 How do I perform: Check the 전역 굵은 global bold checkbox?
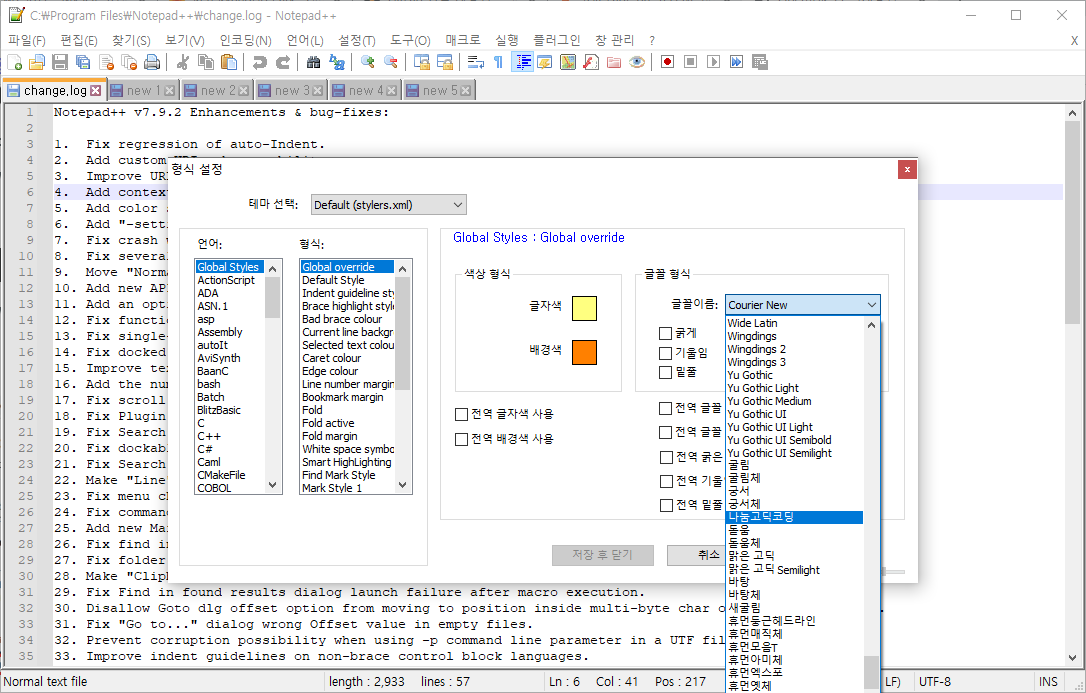(x=666, y=458)
